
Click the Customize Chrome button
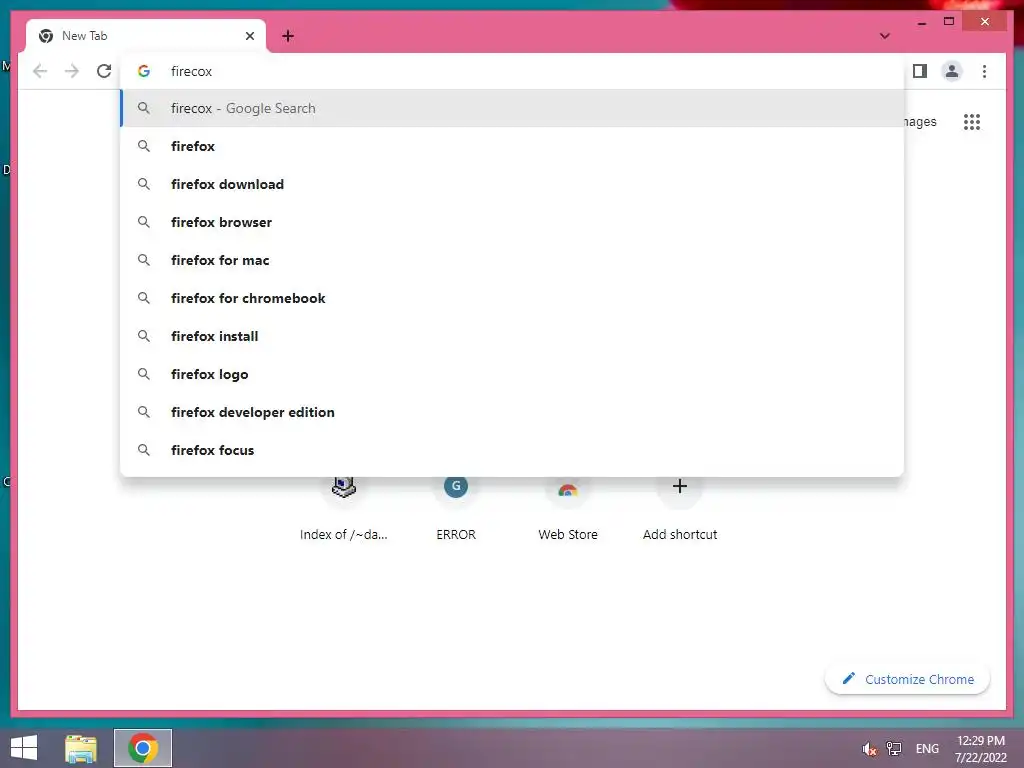click(x=907, y=679)
